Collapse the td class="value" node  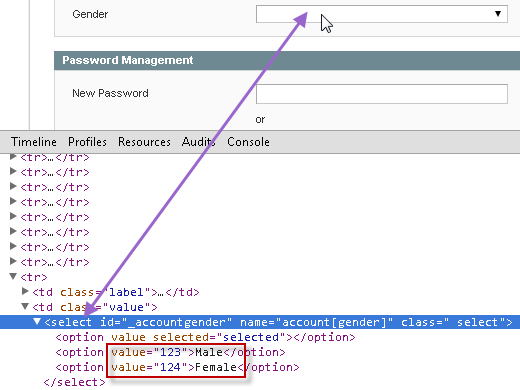25,306
